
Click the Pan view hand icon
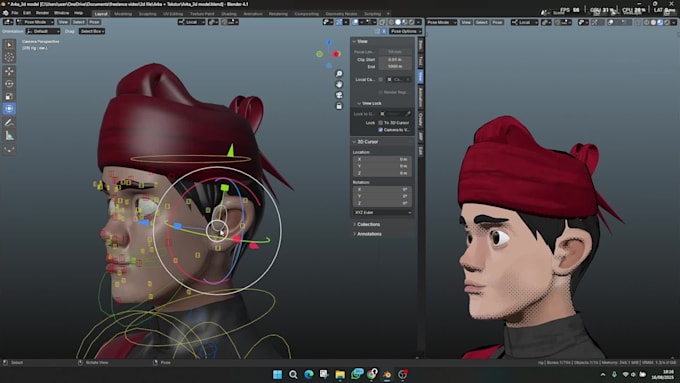[x=339, y=85]
